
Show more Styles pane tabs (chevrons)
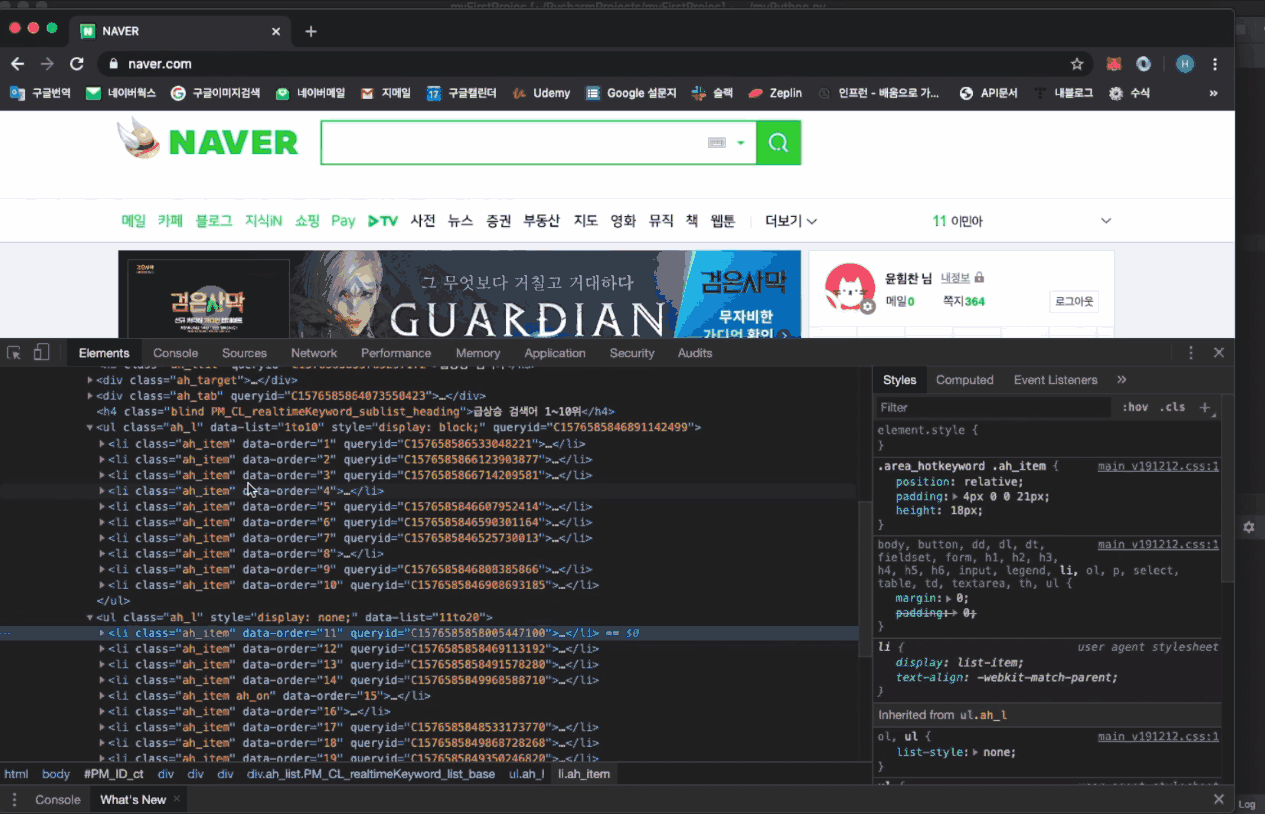pos(1121,380)
